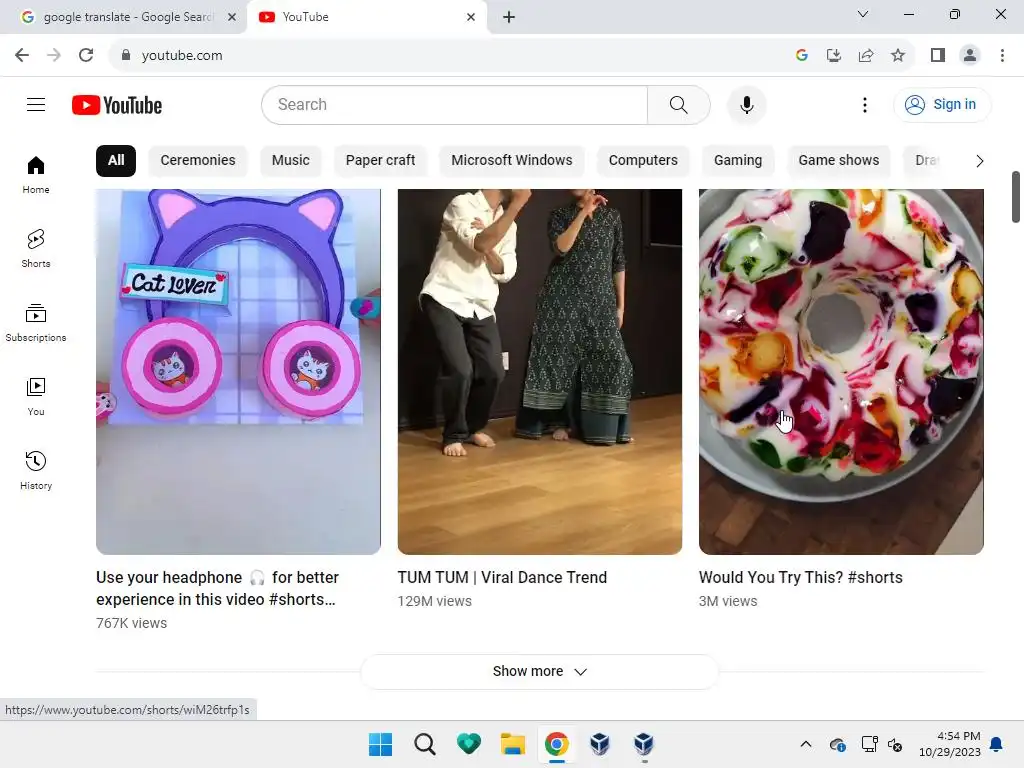Close the google translate tab

pyautogui.click(x=232, y=17)
